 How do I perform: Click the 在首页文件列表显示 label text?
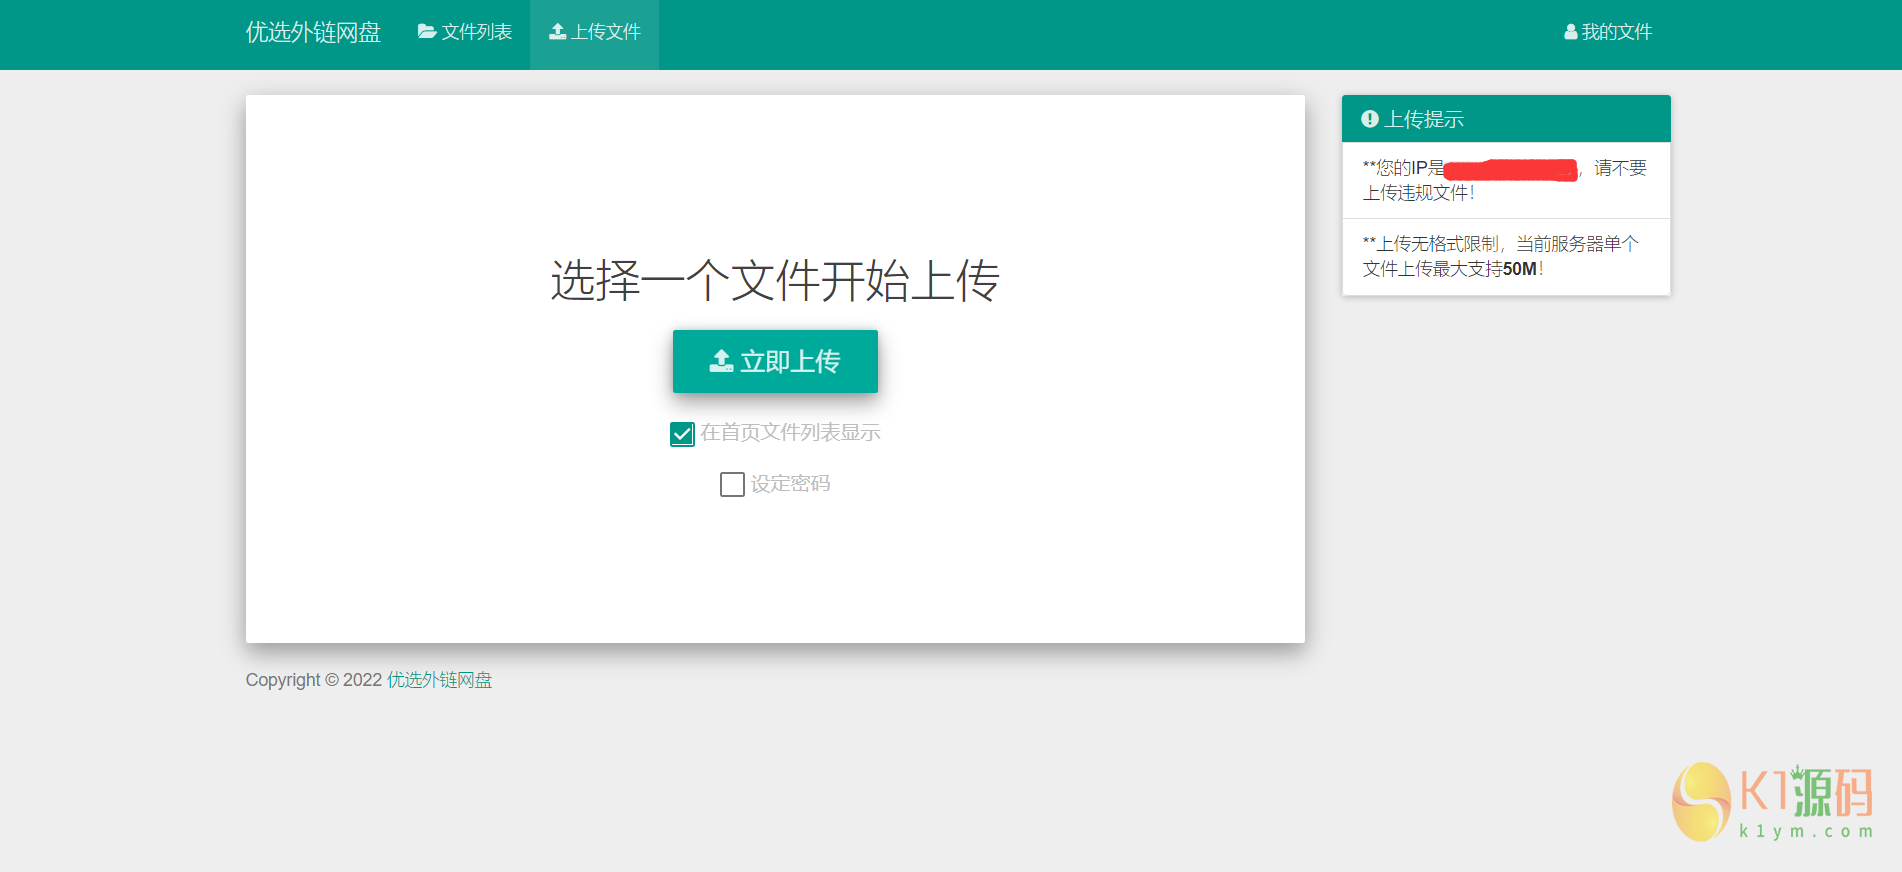coord(790,433)
